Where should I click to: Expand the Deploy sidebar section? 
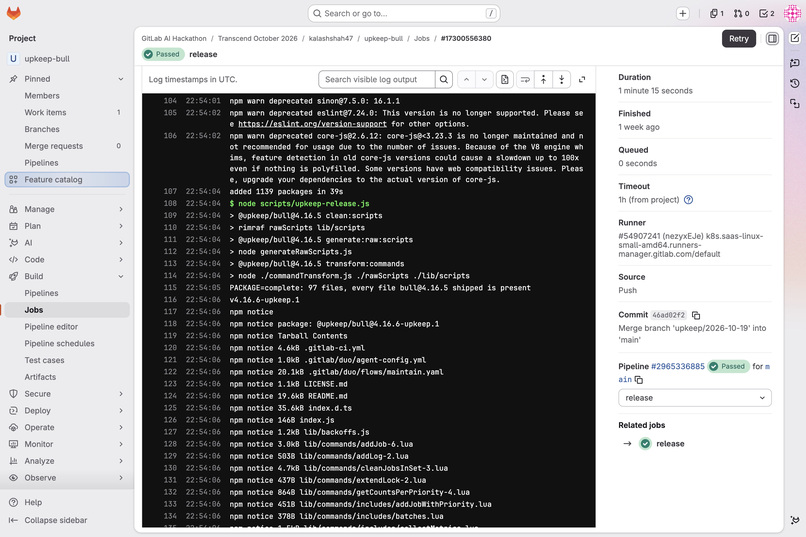[x=121, y=411]
